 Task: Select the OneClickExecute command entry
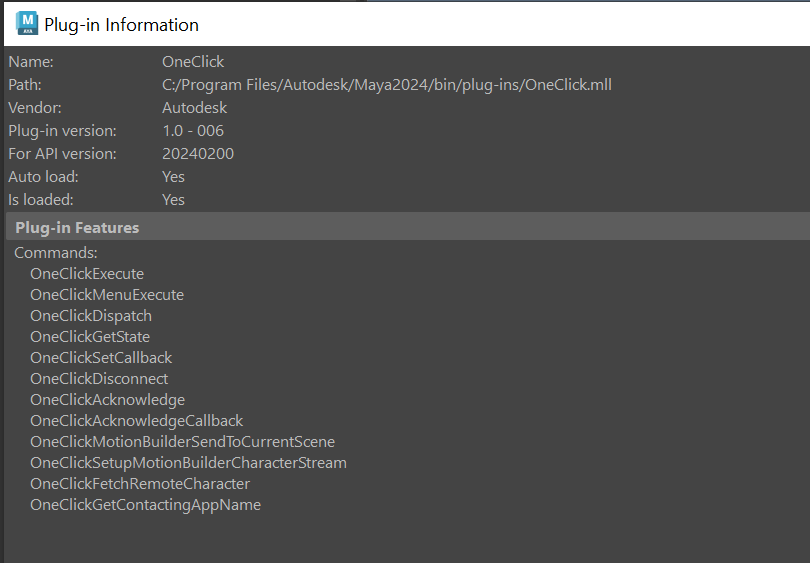[87, 274]
